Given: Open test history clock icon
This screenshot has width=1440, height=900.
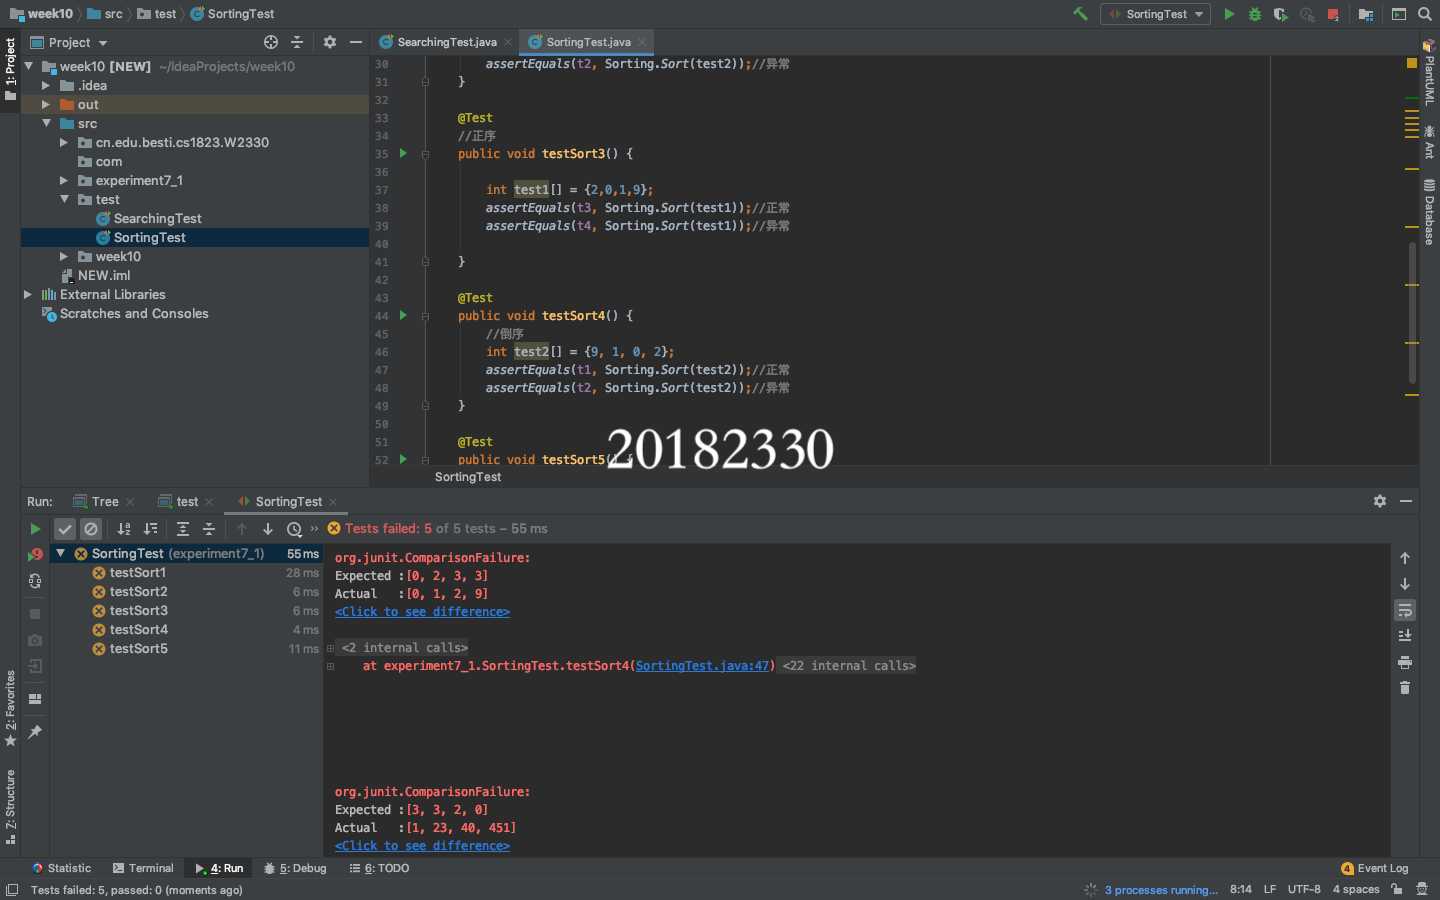Looking at the screenshot, I should [x=294, y=529].
